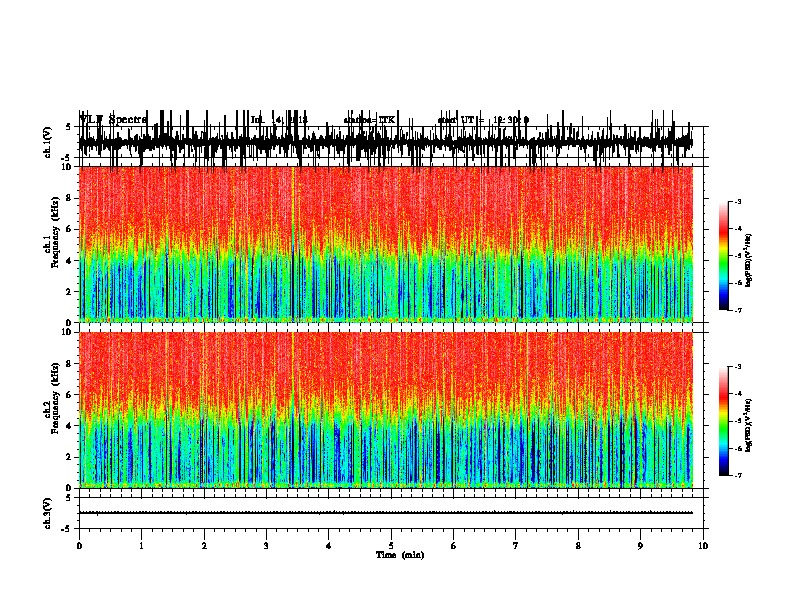Click the time axis tick label 1
This screenshot has height=612, width=792.
141,546
